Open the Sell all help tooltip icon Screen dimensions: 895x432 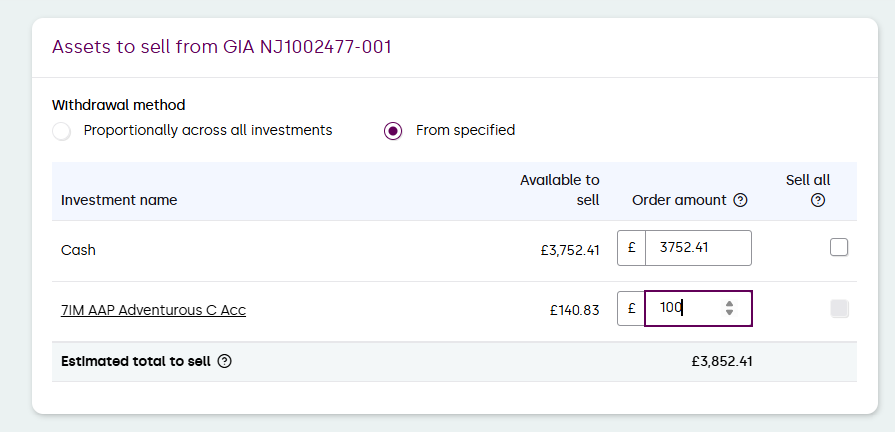point(818,200)
